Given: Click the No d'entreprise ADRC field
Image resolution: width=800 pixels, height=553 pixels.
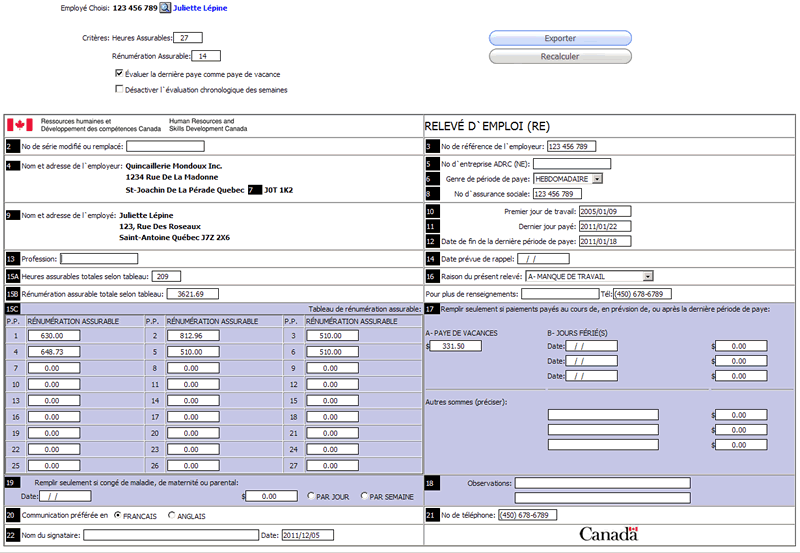Looking at the screenshot, I should pos(572,164).
